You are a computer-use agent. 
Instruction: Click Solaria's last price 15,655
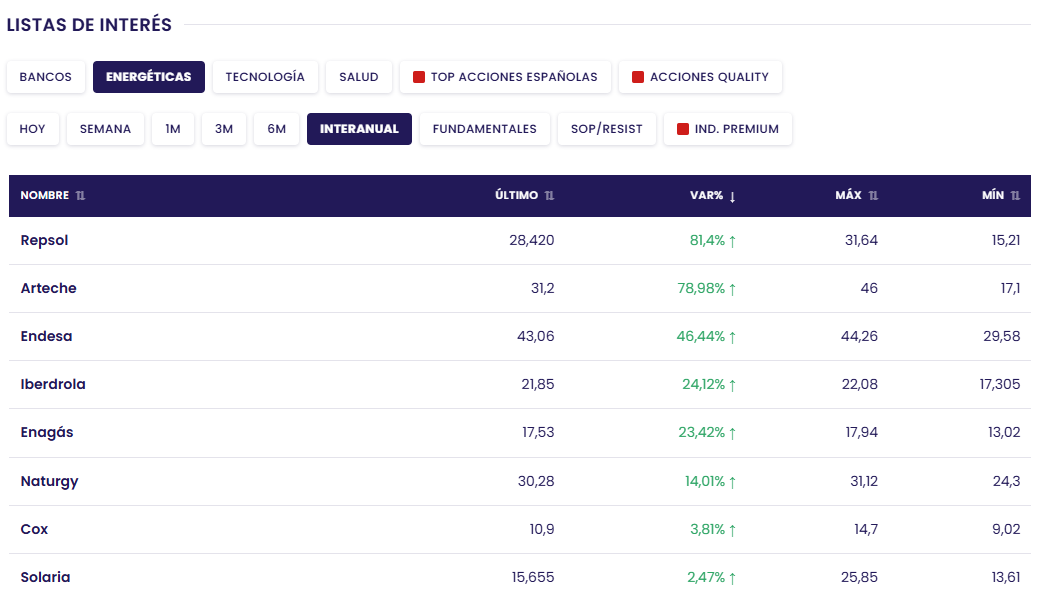[x=533, y=577]
